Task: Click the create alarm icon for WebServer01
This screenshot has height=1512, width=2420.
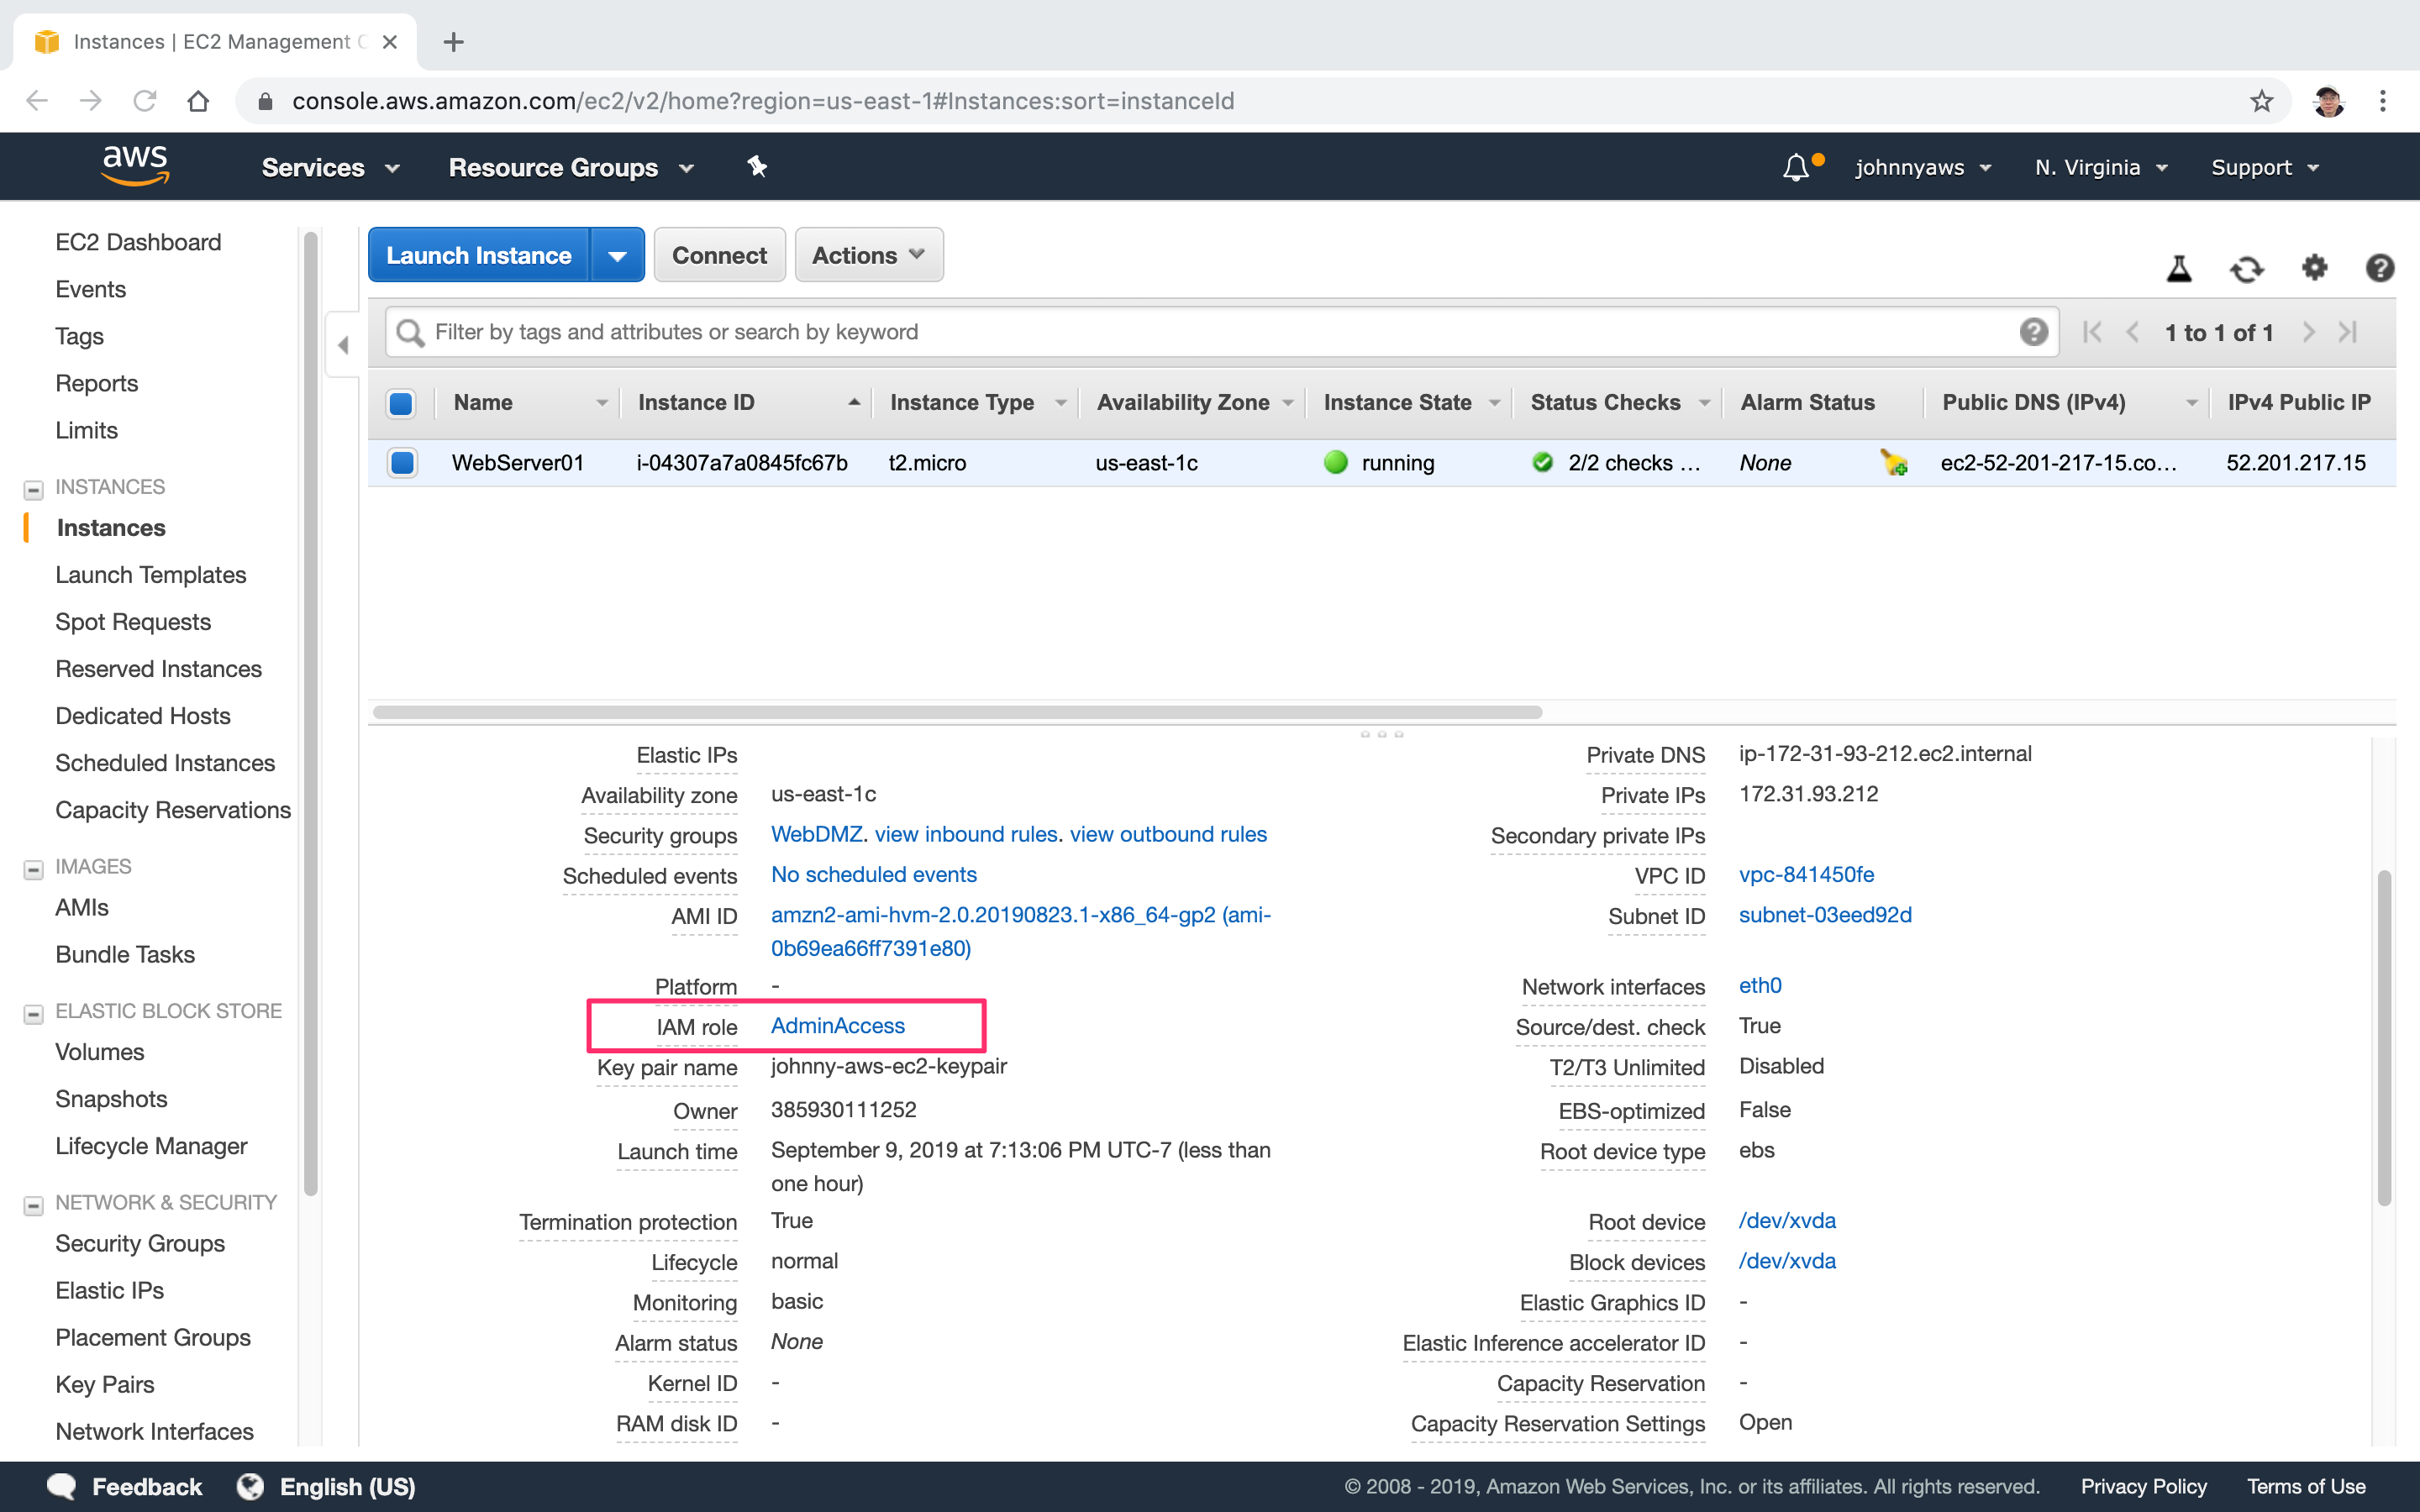Action: tap(1893, 462)
